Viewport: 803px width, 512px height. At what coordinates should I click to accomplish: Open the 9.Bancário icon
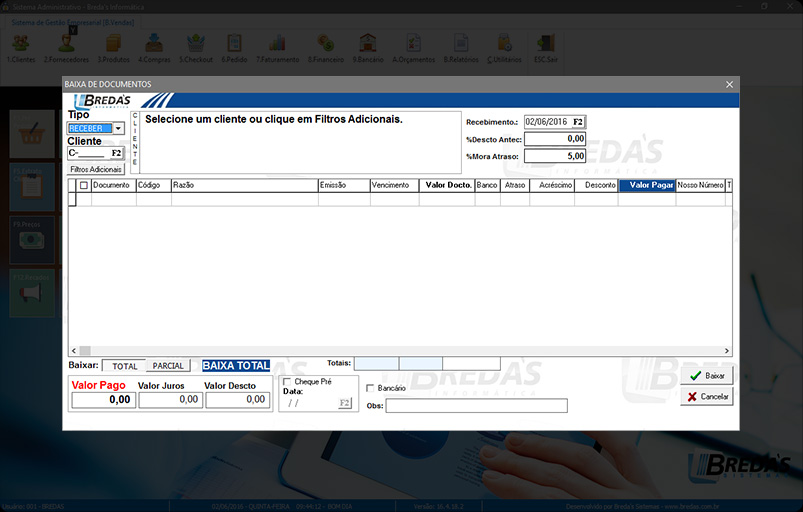click(x=368, y=45)
